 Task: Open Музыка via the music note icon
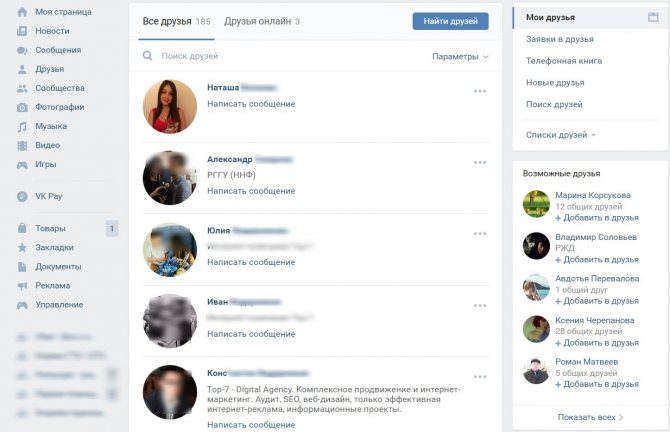coord(22,126)
